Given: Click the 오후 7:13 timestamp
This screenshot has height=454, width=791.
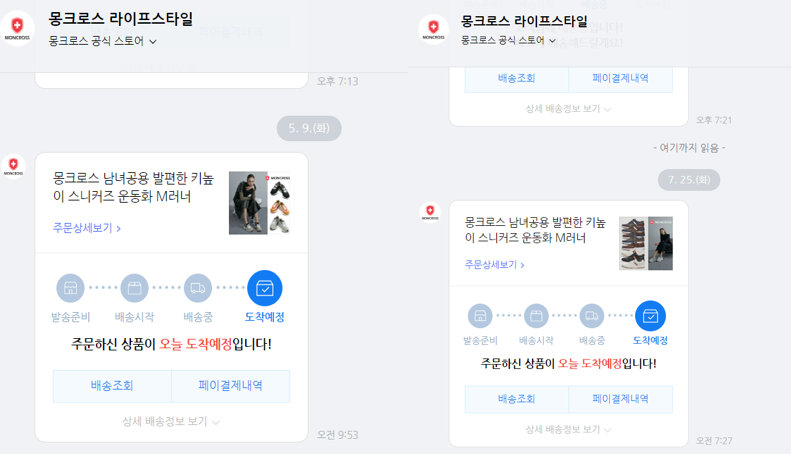Looking at the screenshot, I should 337,81.
